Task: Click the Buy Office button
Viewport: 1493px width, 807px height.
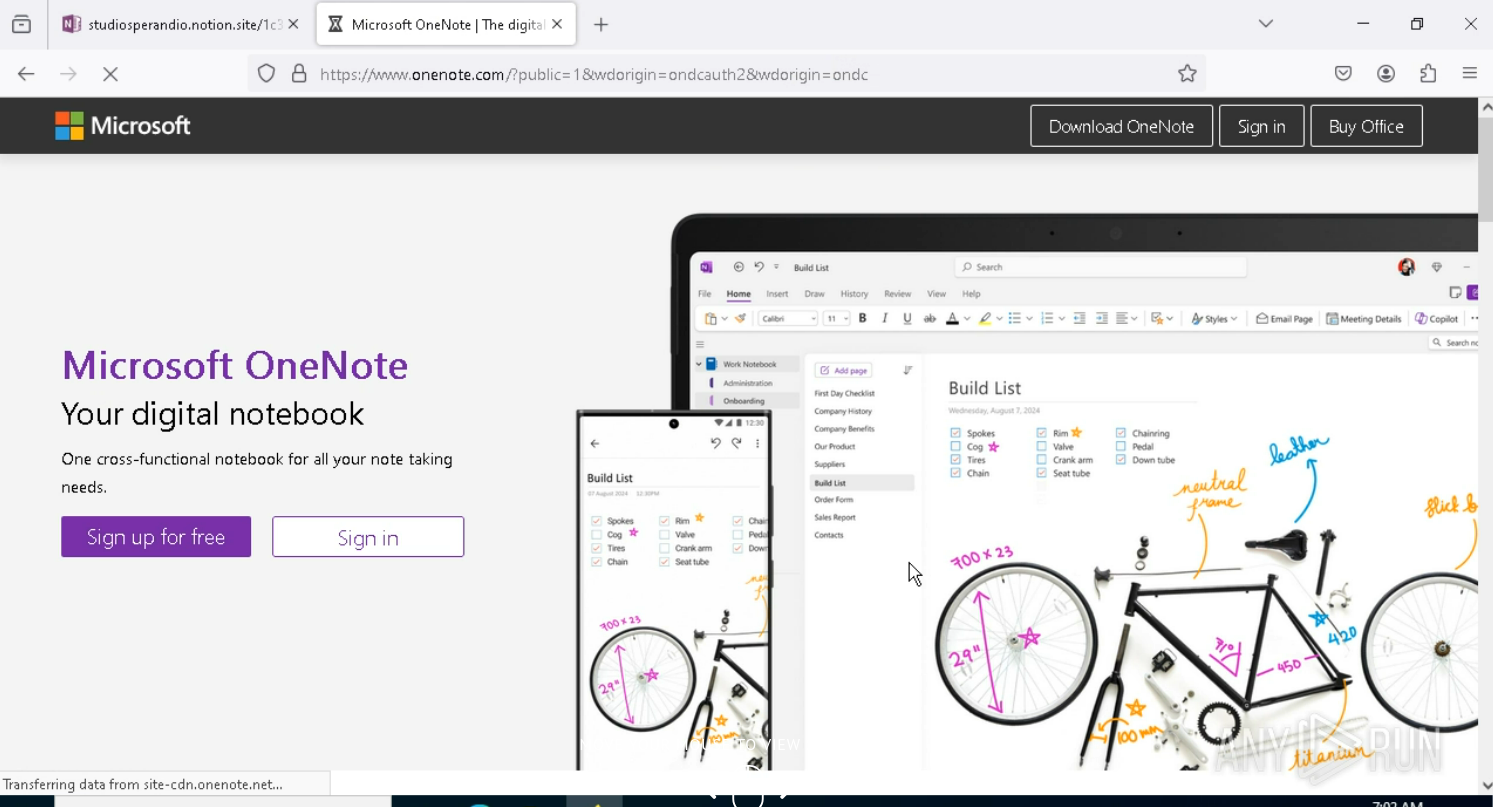Action: tap(1366, 126)
